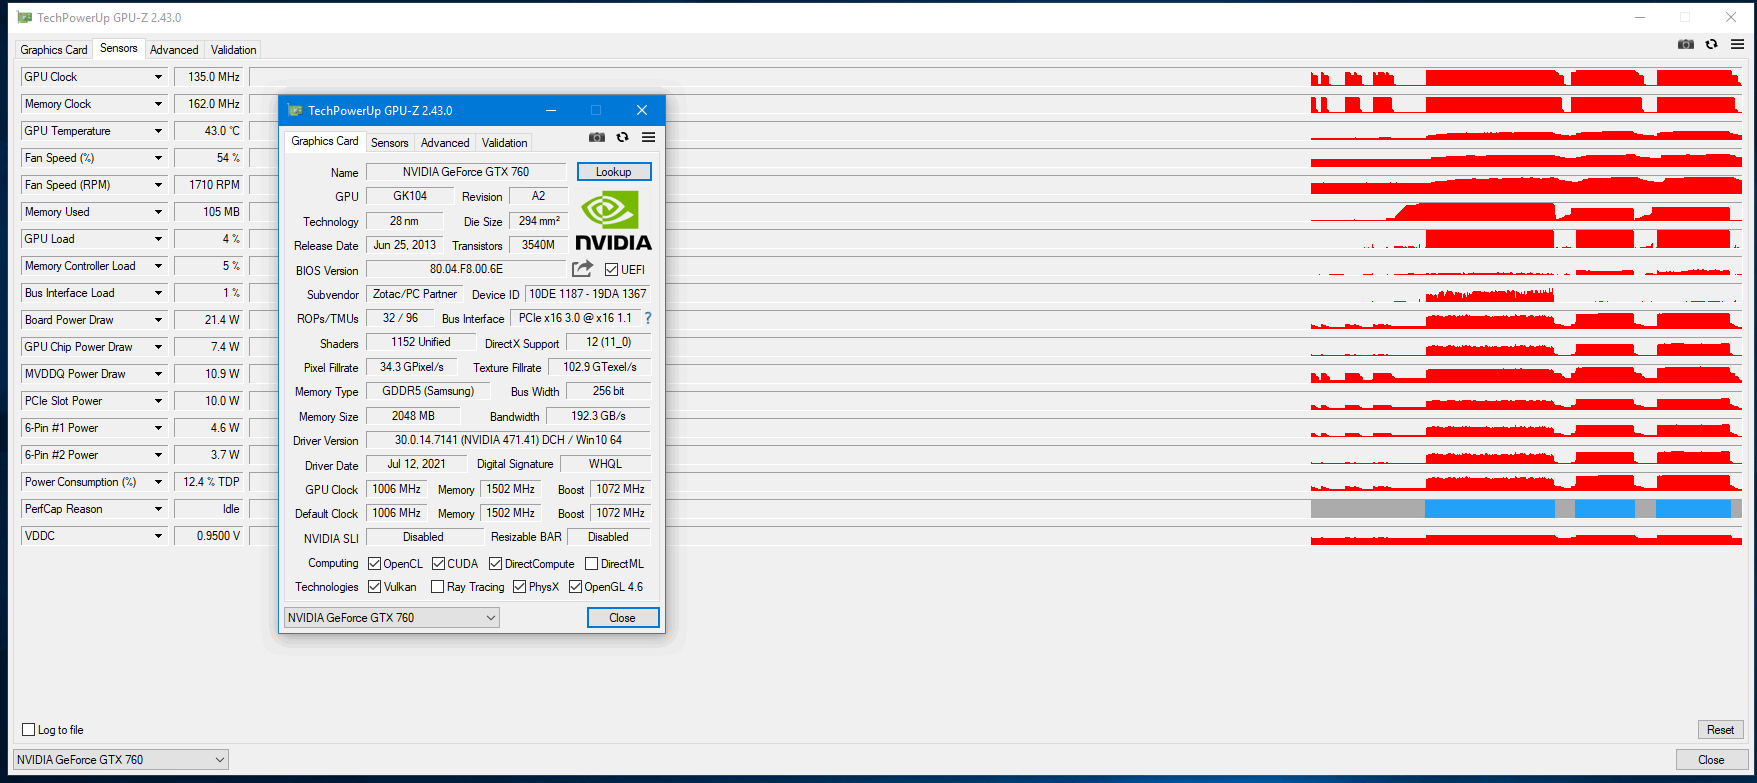Open Validation tab in the Sensors window

pos(234,50)
